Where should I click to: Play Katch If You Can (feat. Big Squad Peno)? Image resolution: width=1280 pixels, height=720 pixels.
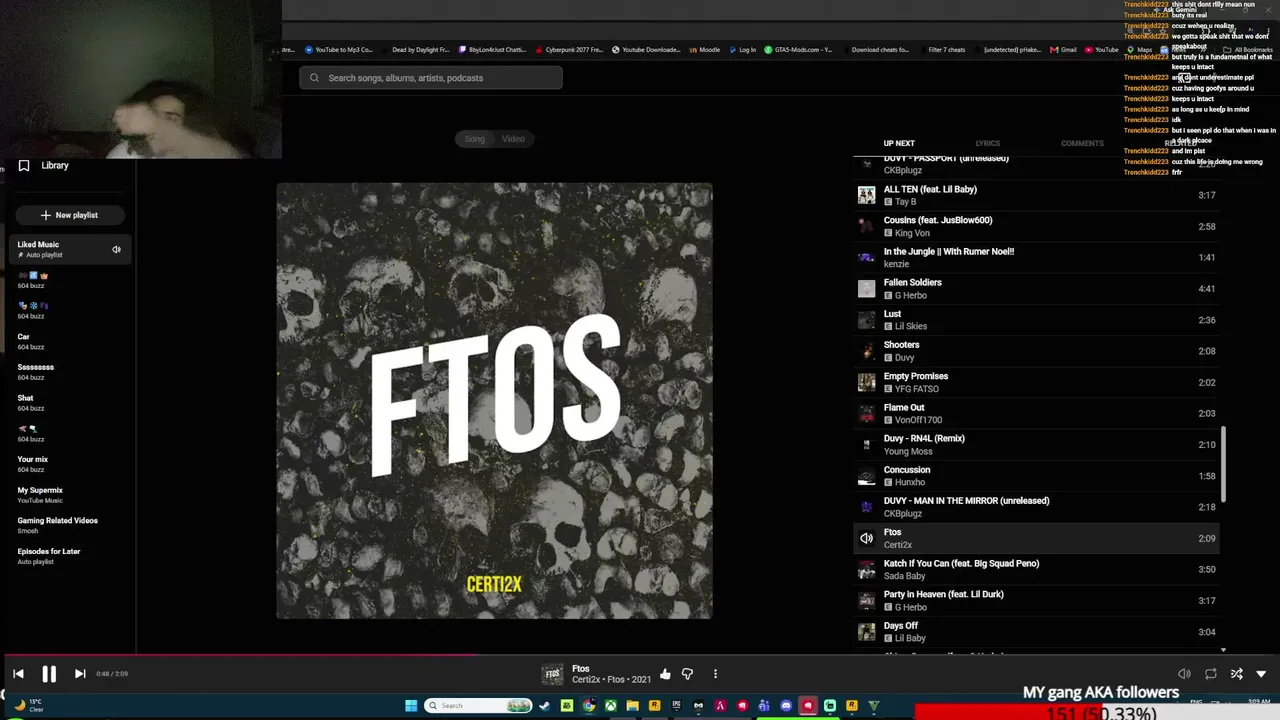1037,569
